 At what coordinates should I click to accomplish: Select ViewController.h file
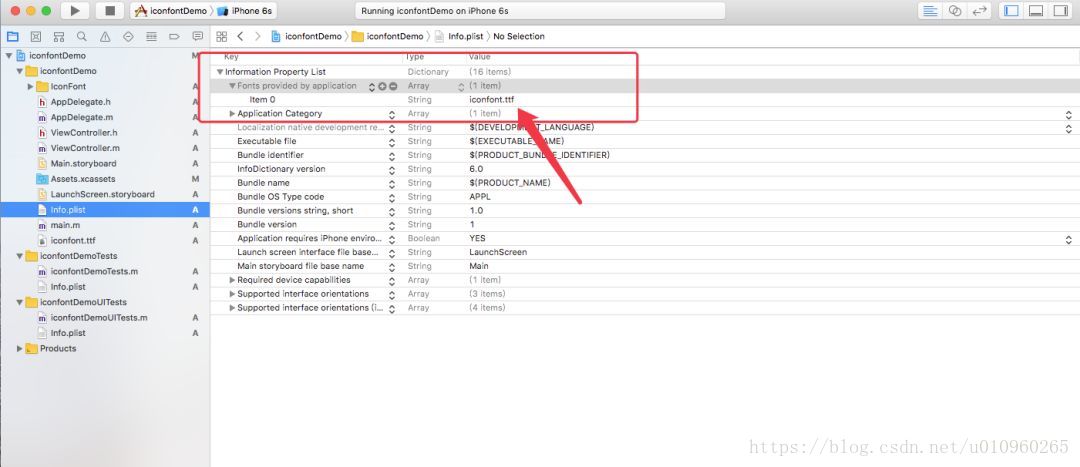click(83, 133)
